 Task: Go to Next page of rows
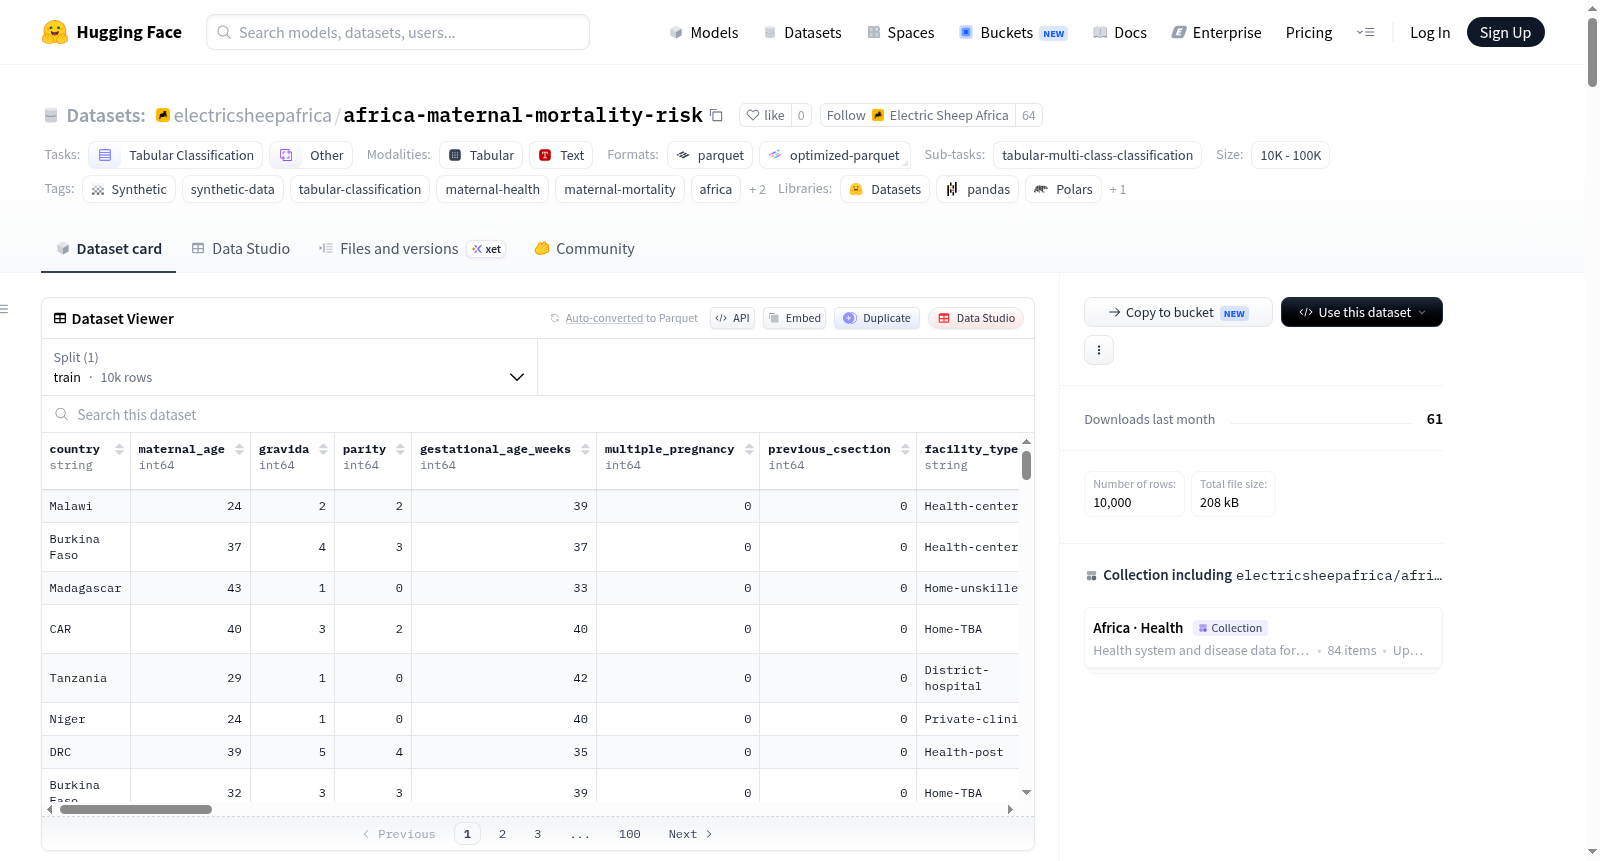(x=690, y=834)
